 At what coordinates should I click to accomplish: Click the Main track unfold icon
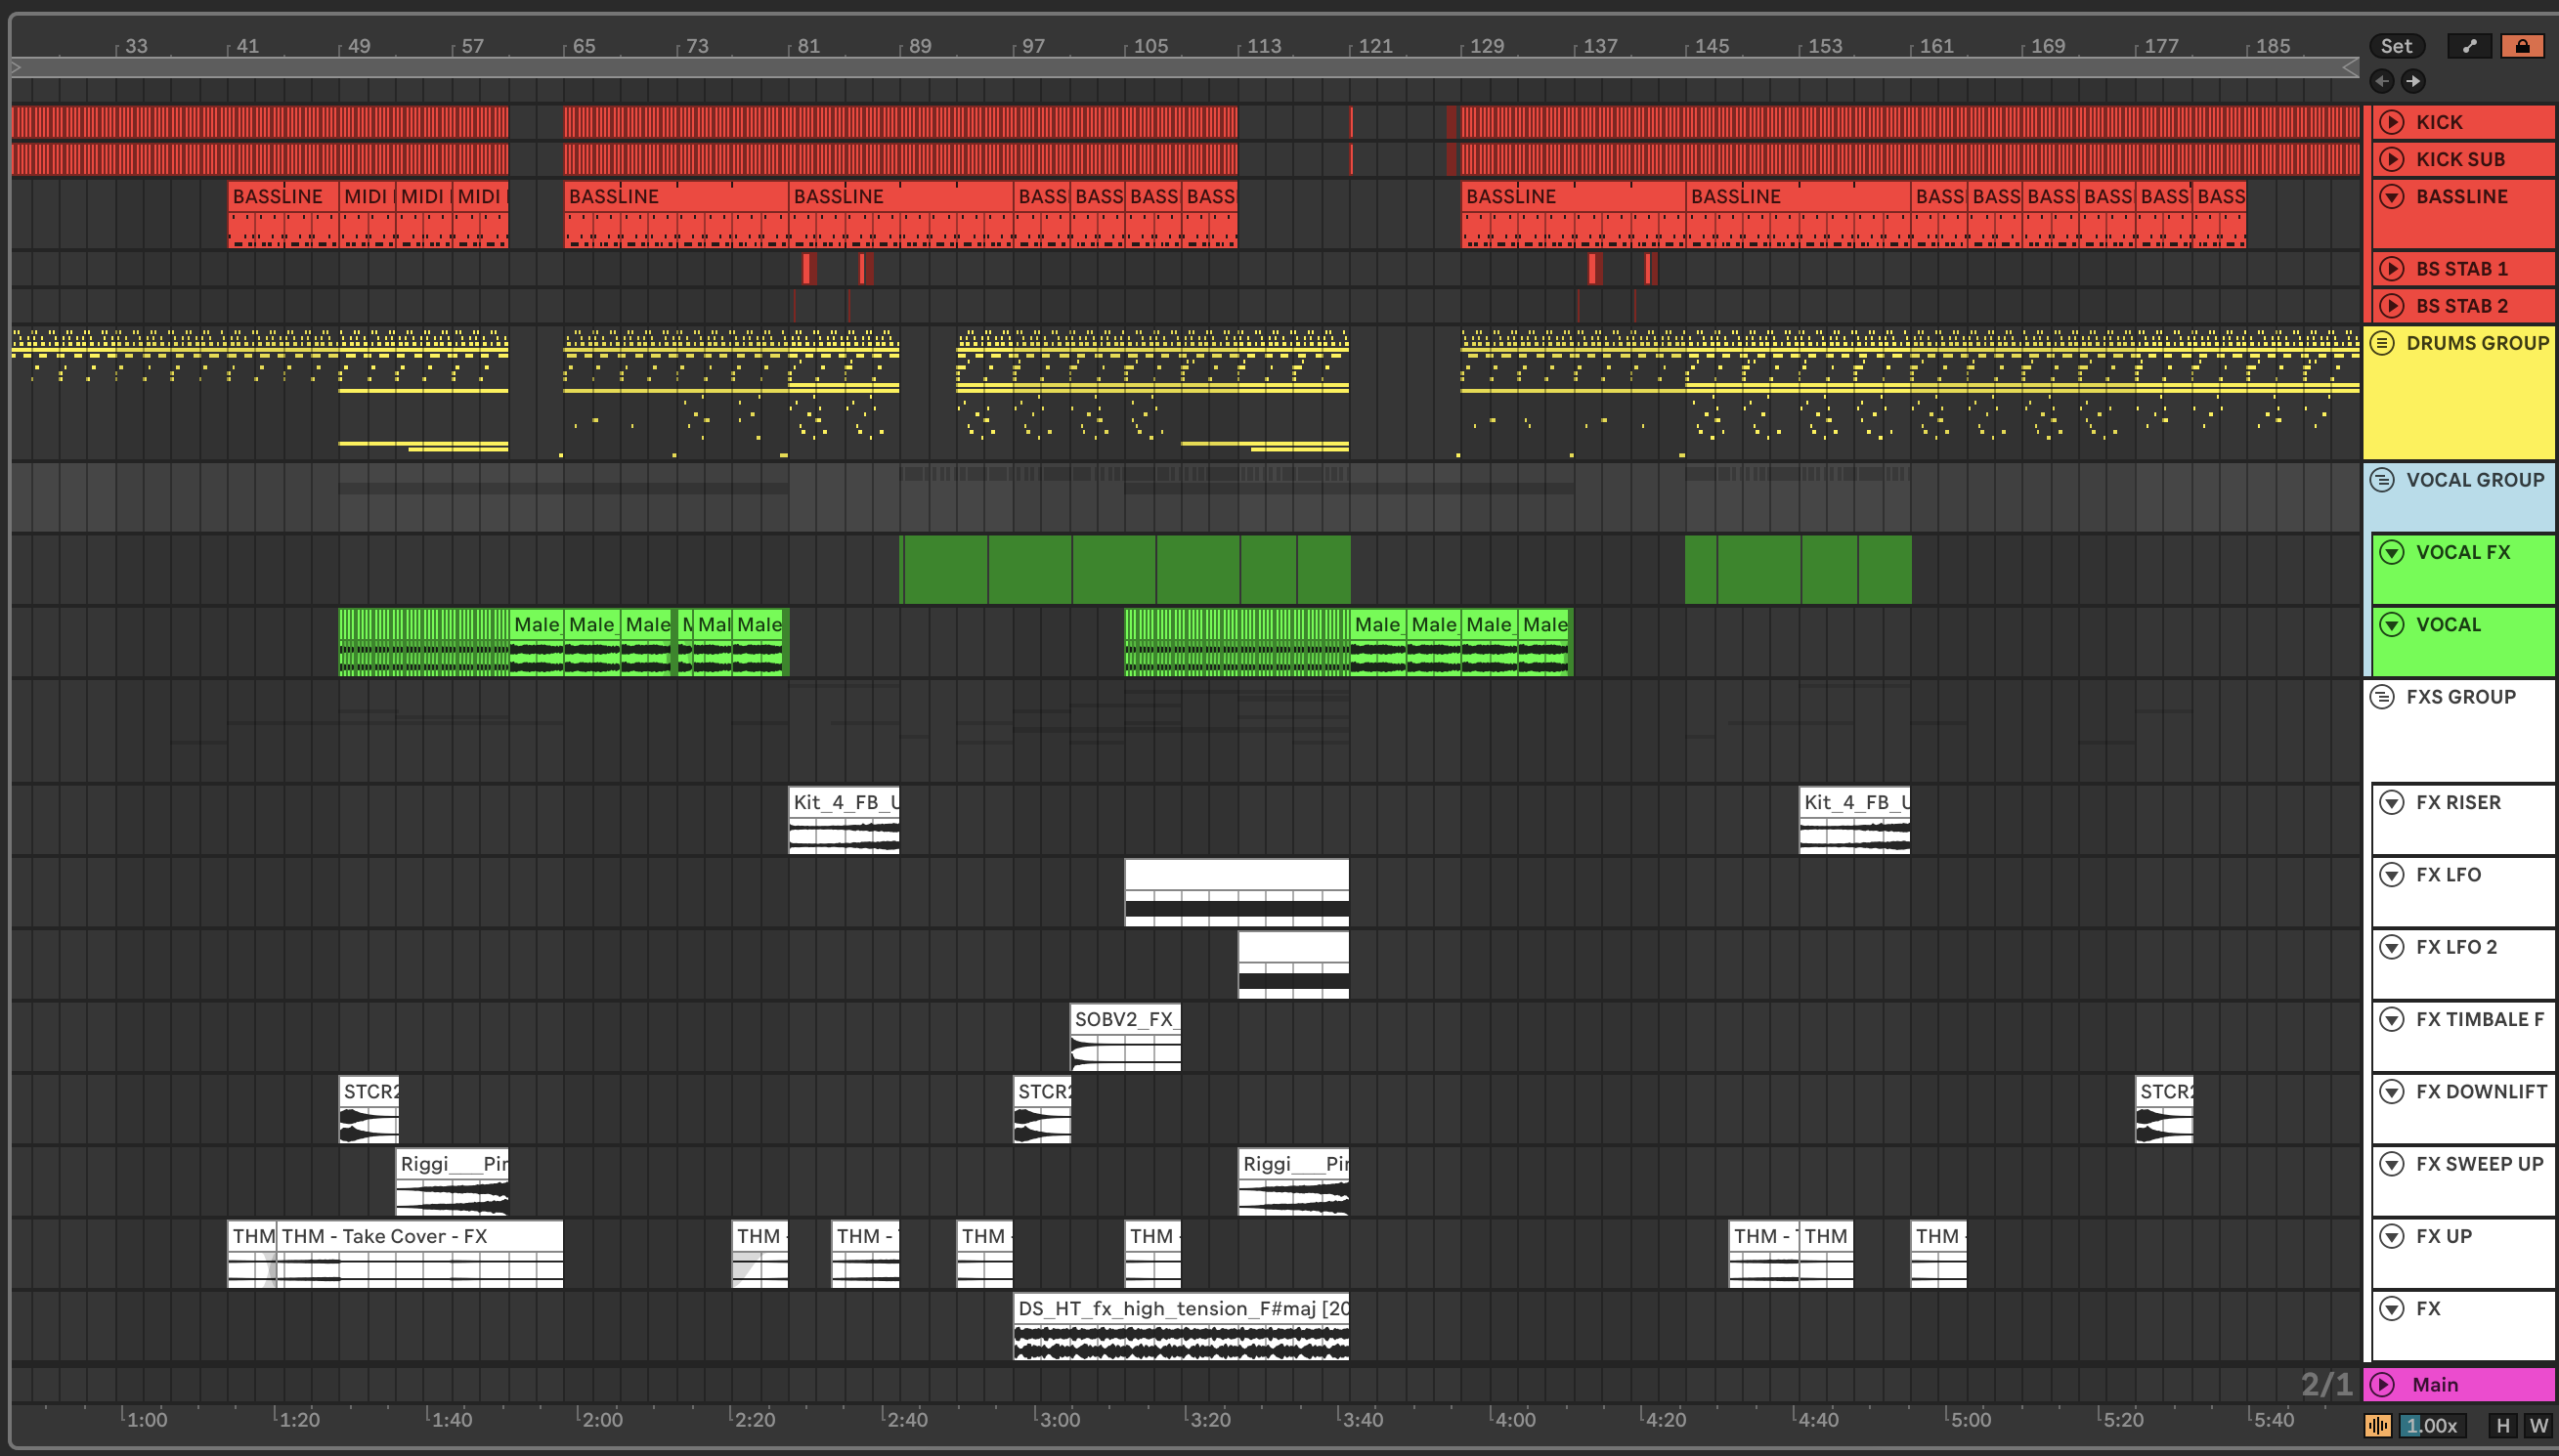coord(2383,1385)
